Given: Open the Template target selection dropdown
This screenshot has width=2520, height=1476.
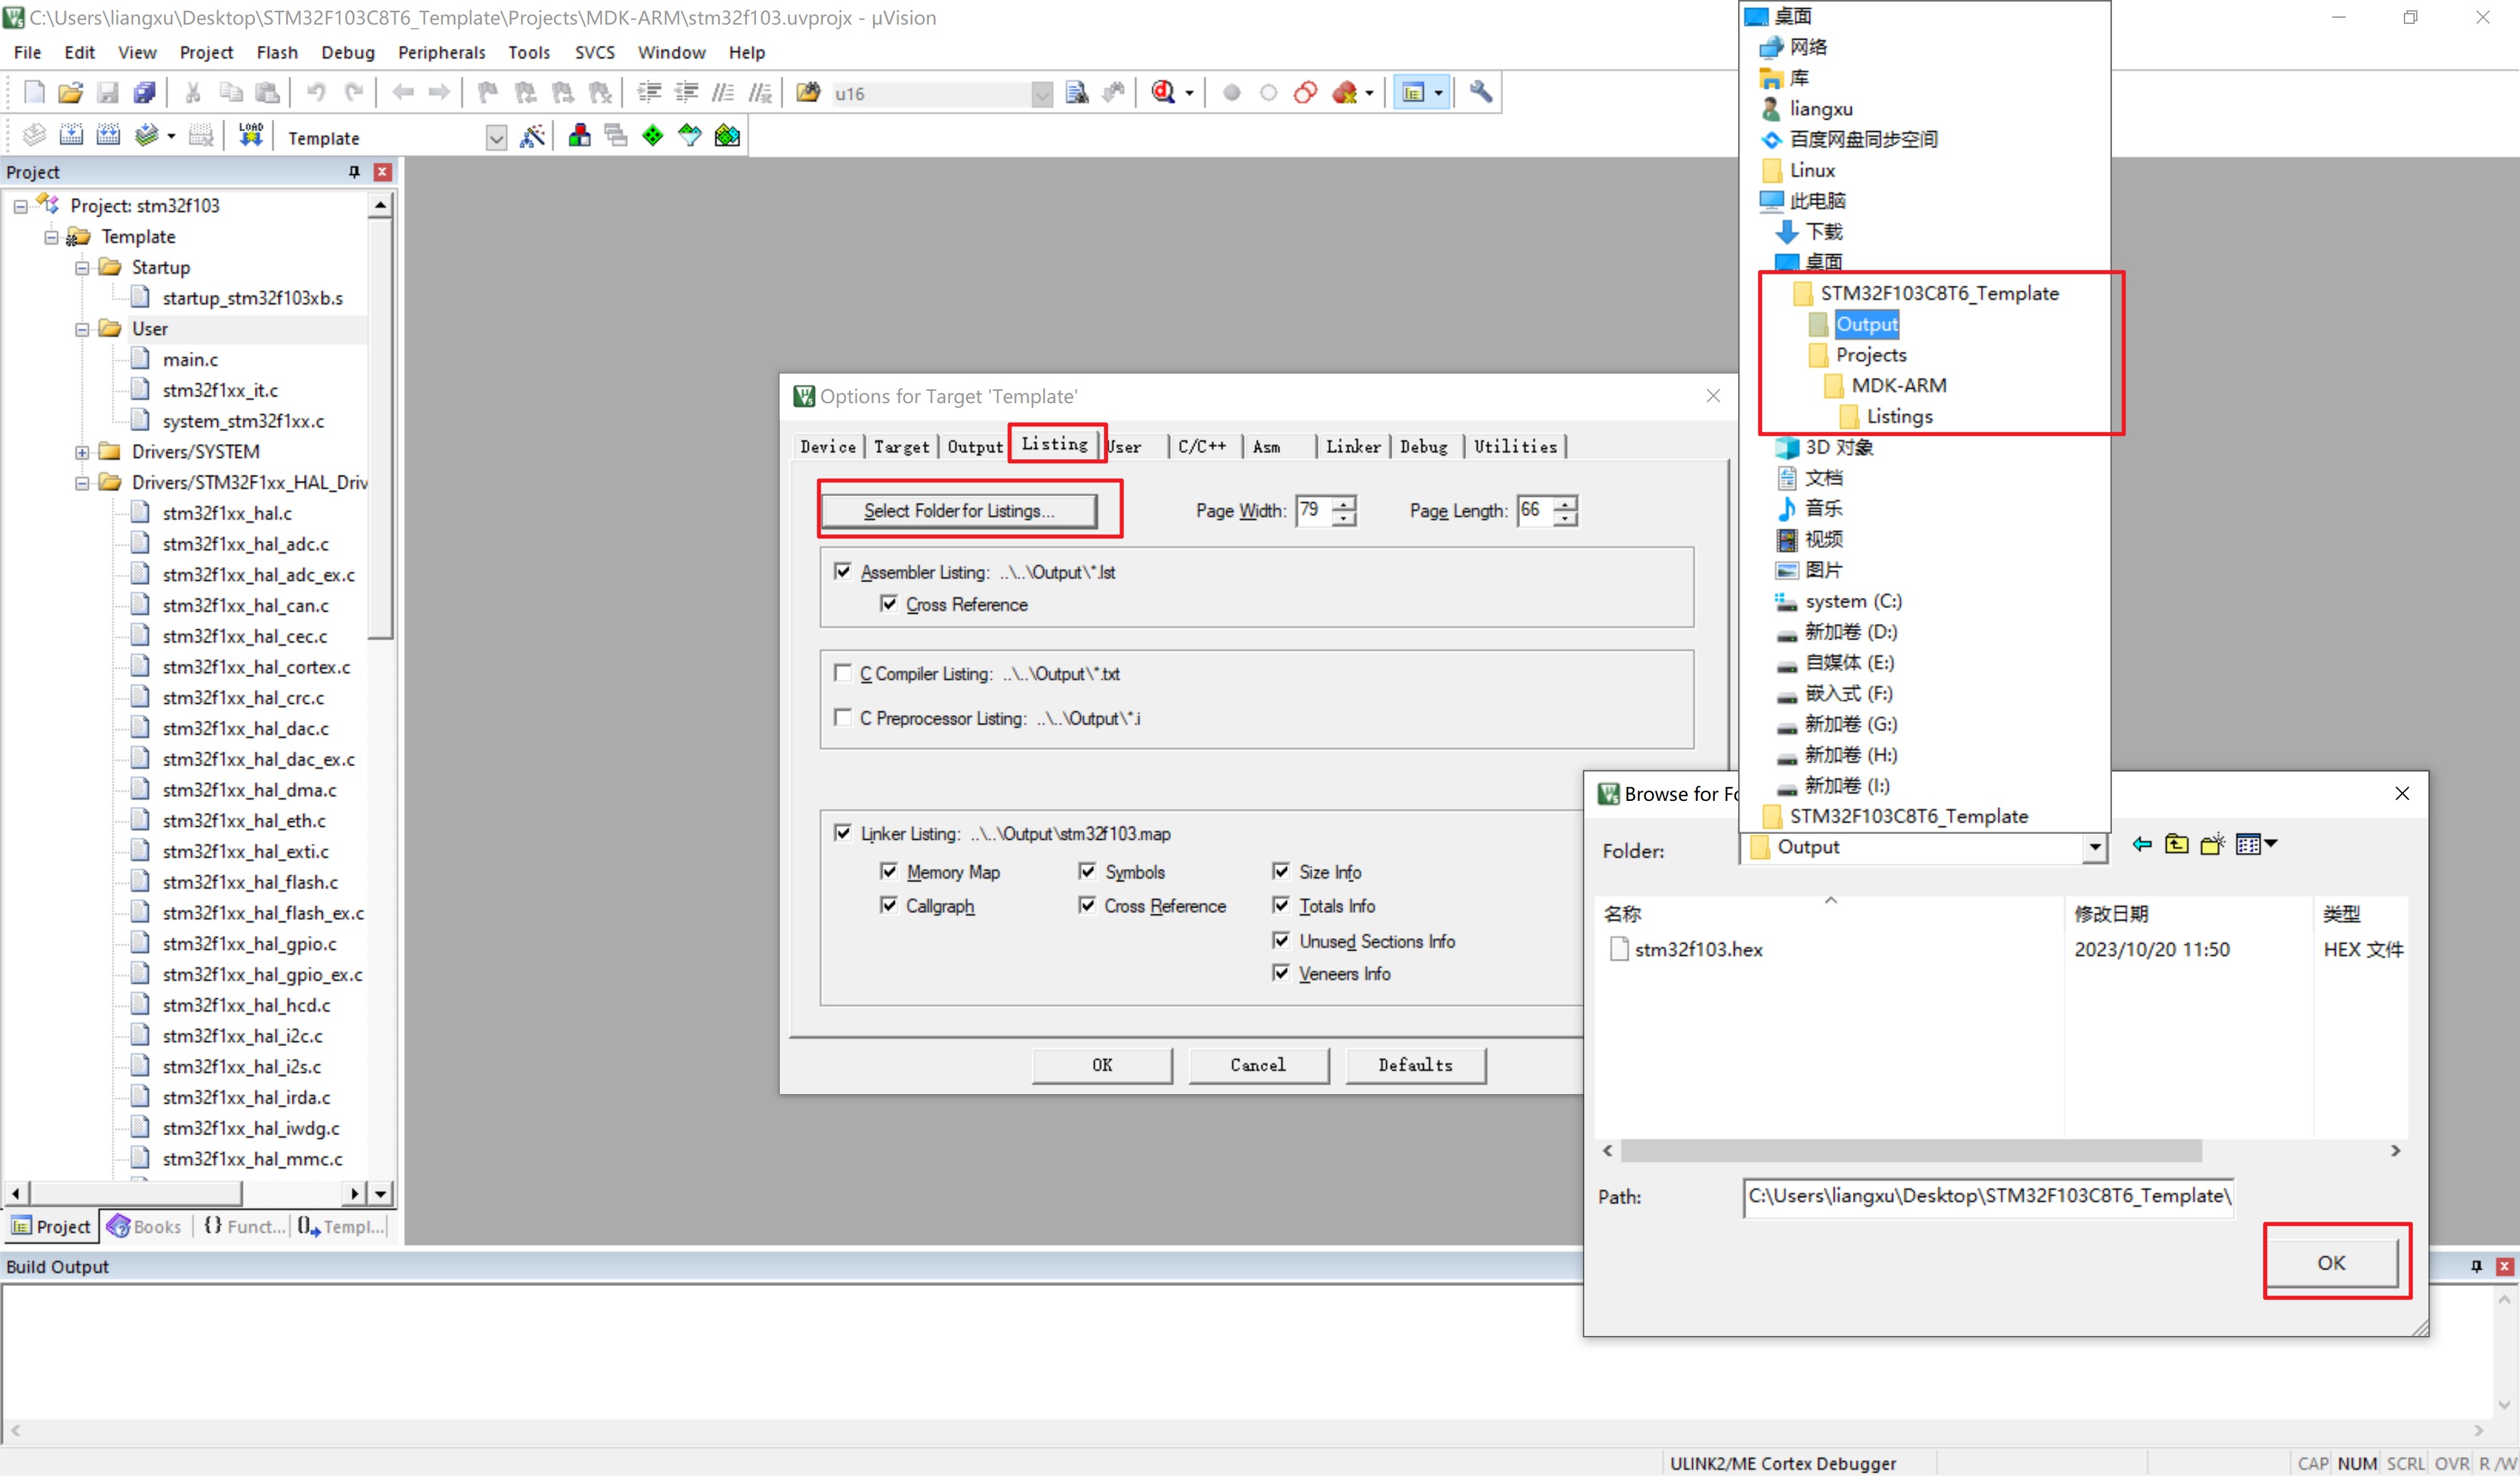Looking at the screenshot, I should [496, 138].
